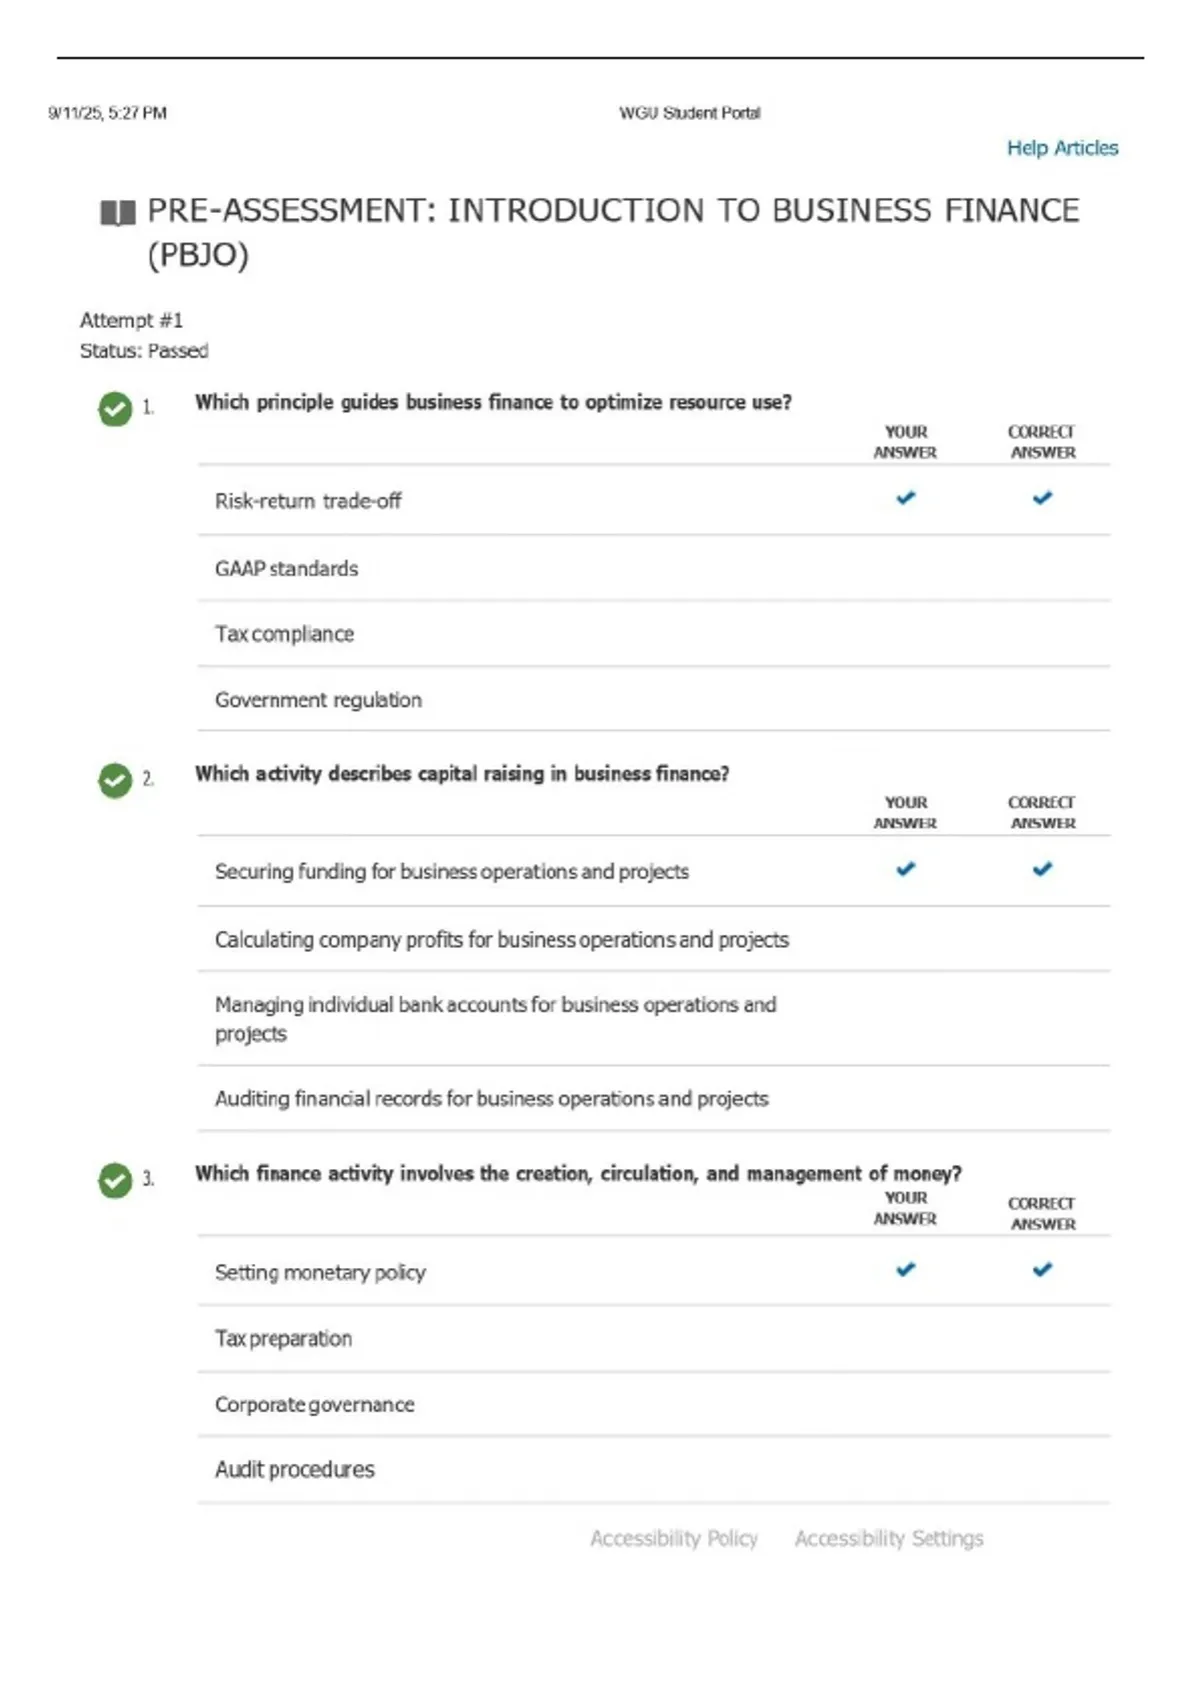Click green checkmark icon for question 3

click(115, 1180)
